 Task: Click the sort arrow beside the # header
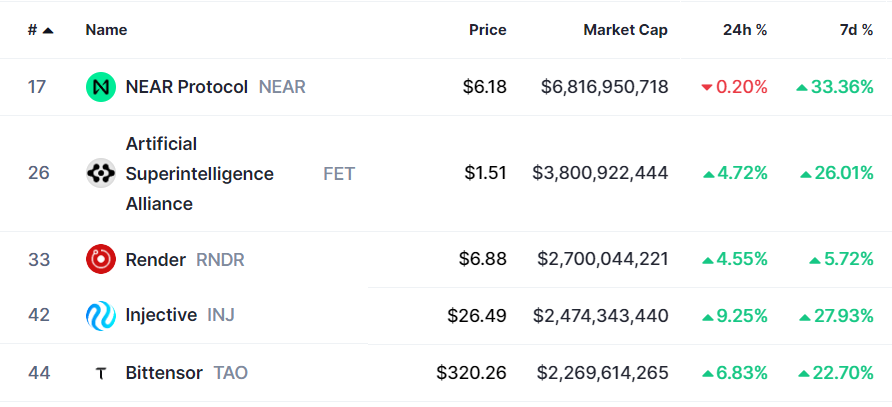click(48, 31)
